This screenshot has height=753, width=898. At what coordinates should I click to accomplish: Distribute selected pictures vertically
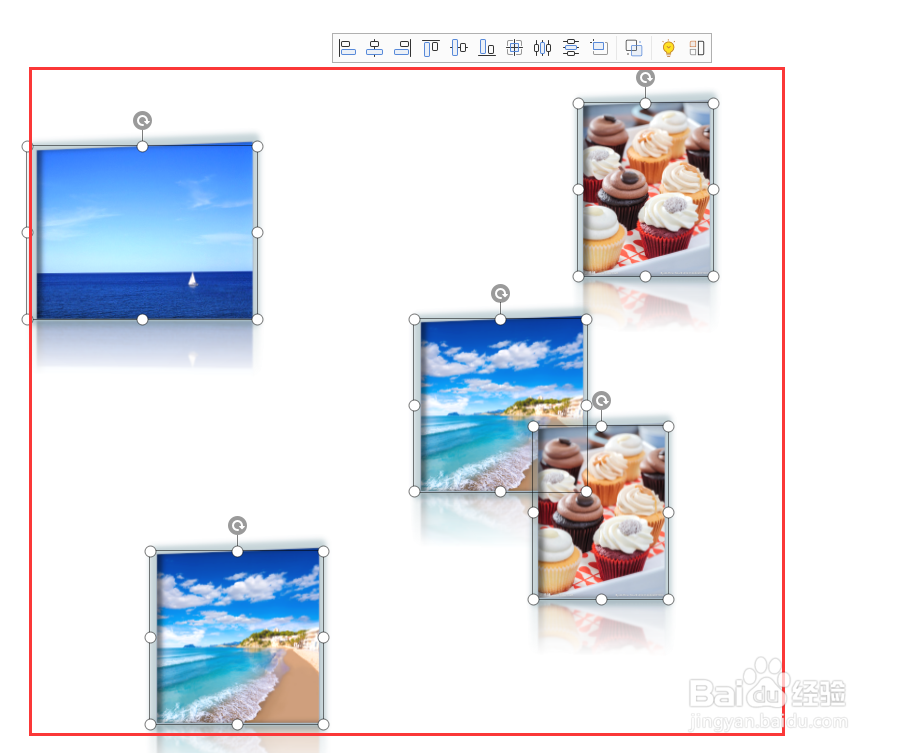coord(570,48)
